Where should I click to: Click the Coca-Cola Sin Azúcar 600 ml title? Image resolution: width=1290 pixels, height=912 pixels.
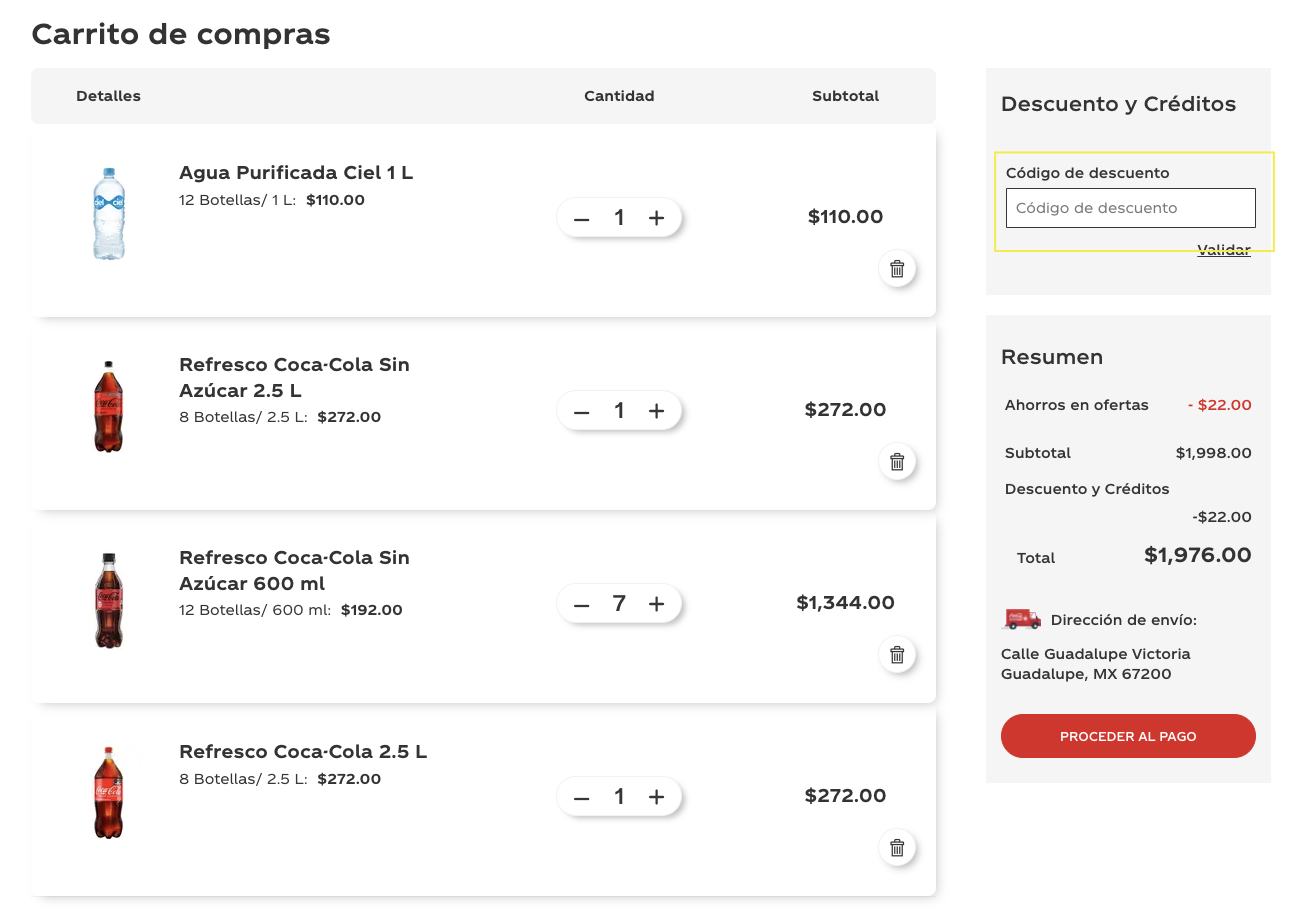(x=294, y=570)
